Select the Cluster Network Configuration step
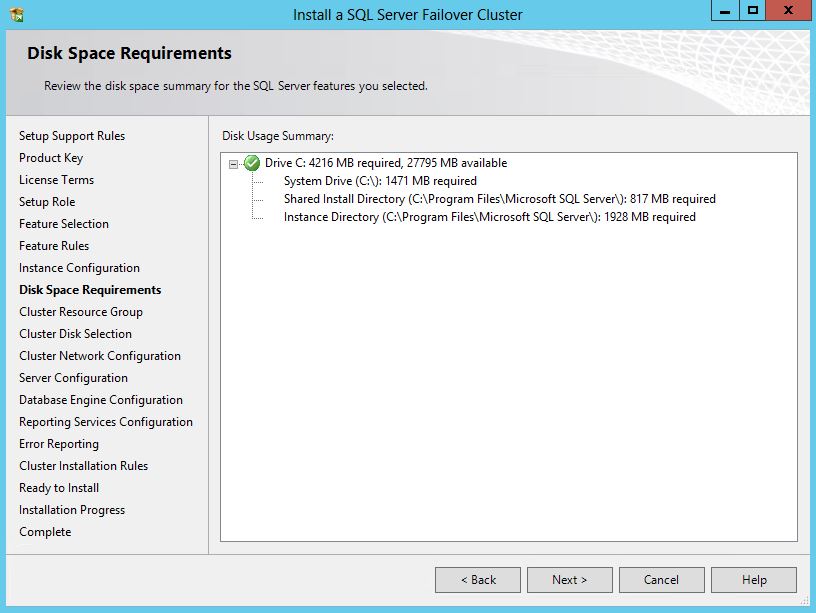This screenshot has height=613, width=816. (100, 356)
